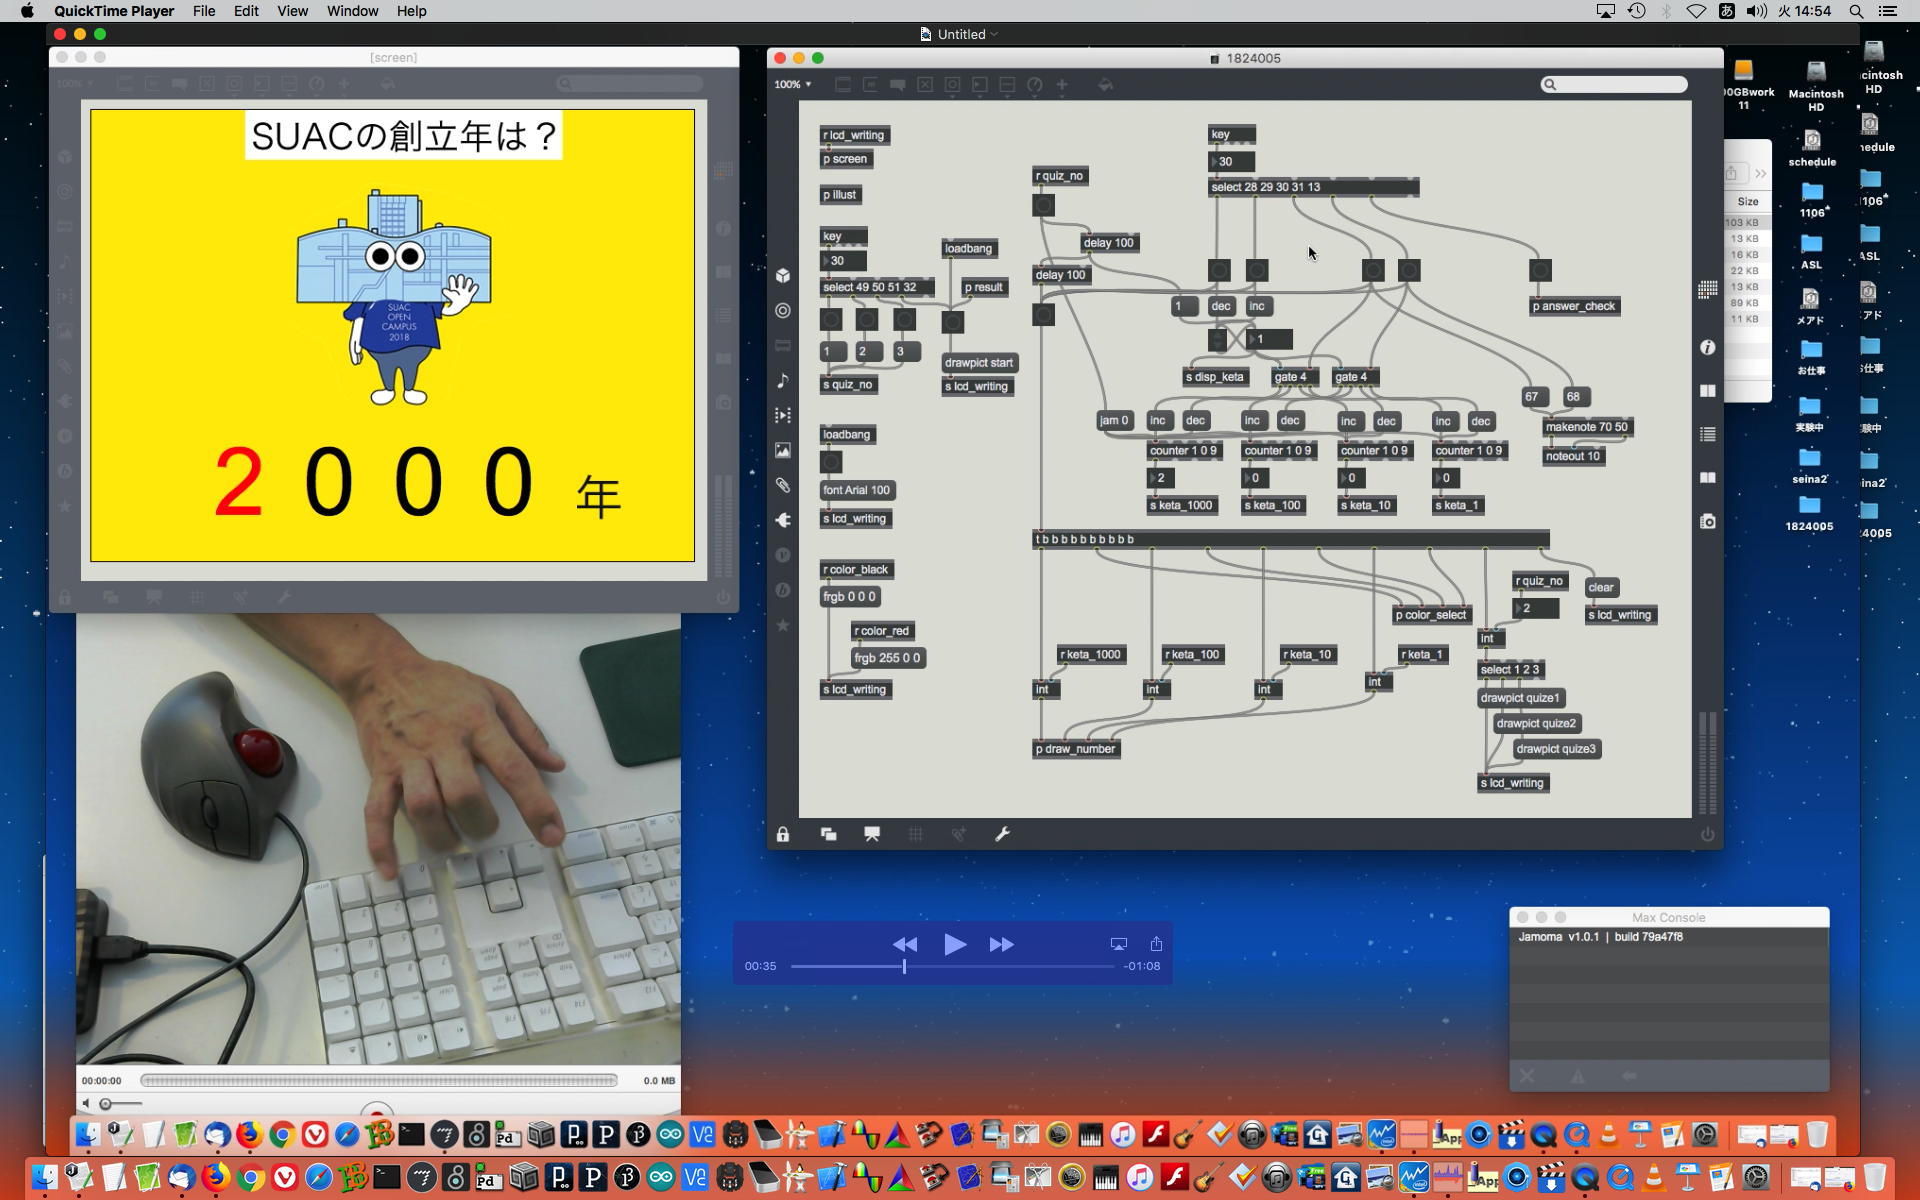Open the Audio files music-note icon

[x=783, y=380]
